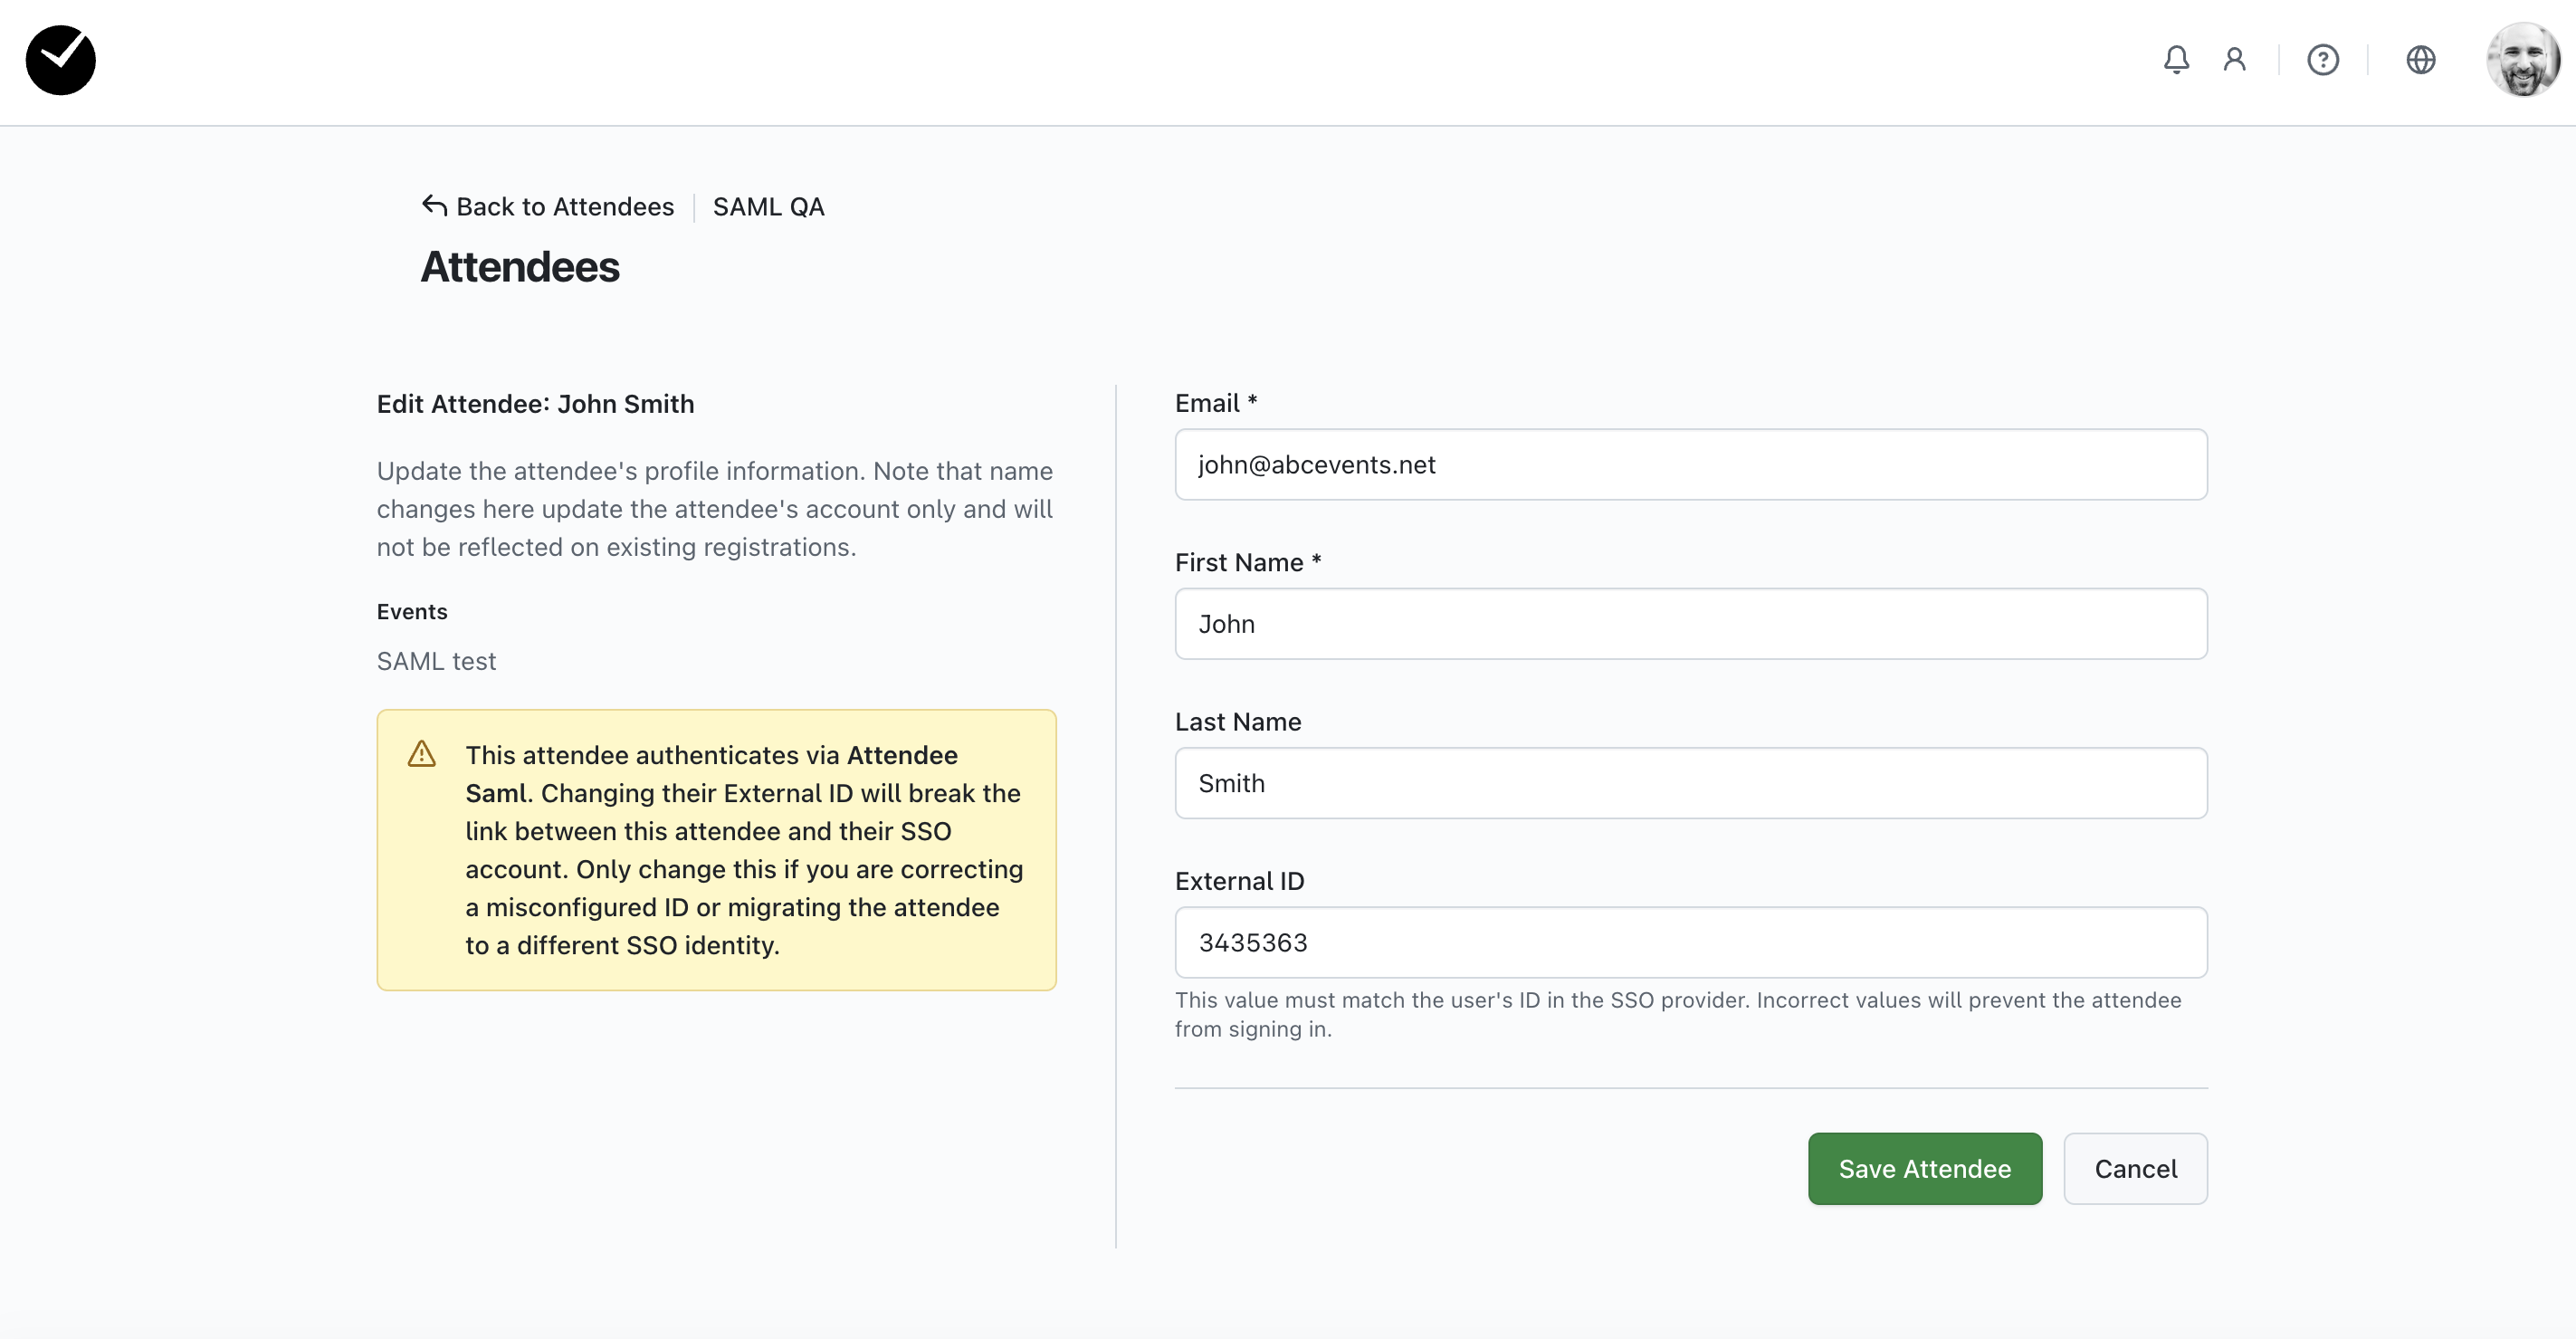The height and width of the screenshot is (1339, 2576).
Task: Click the globe language icon
Action: pos(2420,60)
